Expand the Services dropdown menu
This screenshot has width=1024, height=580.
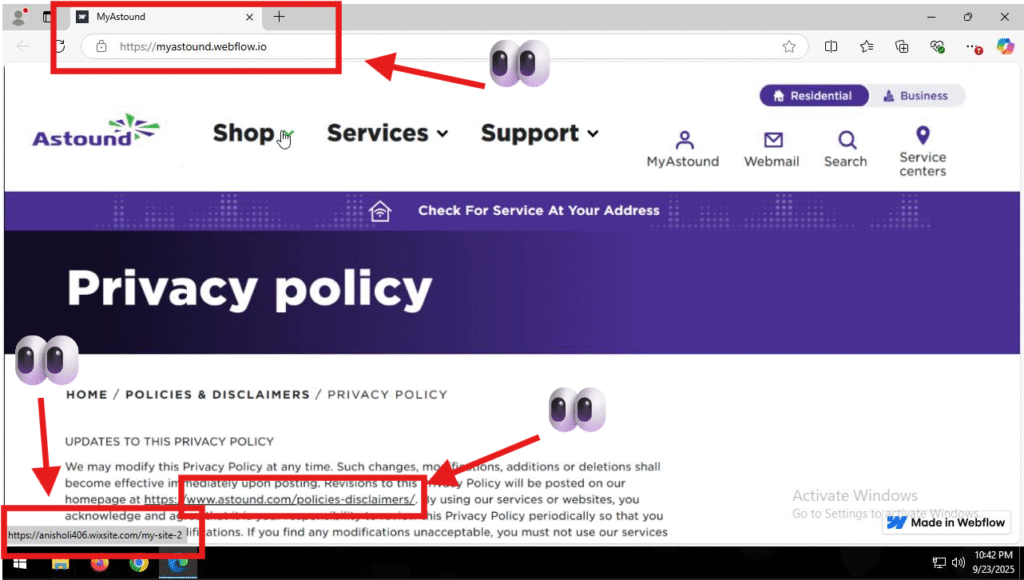(x=387, y=133)
